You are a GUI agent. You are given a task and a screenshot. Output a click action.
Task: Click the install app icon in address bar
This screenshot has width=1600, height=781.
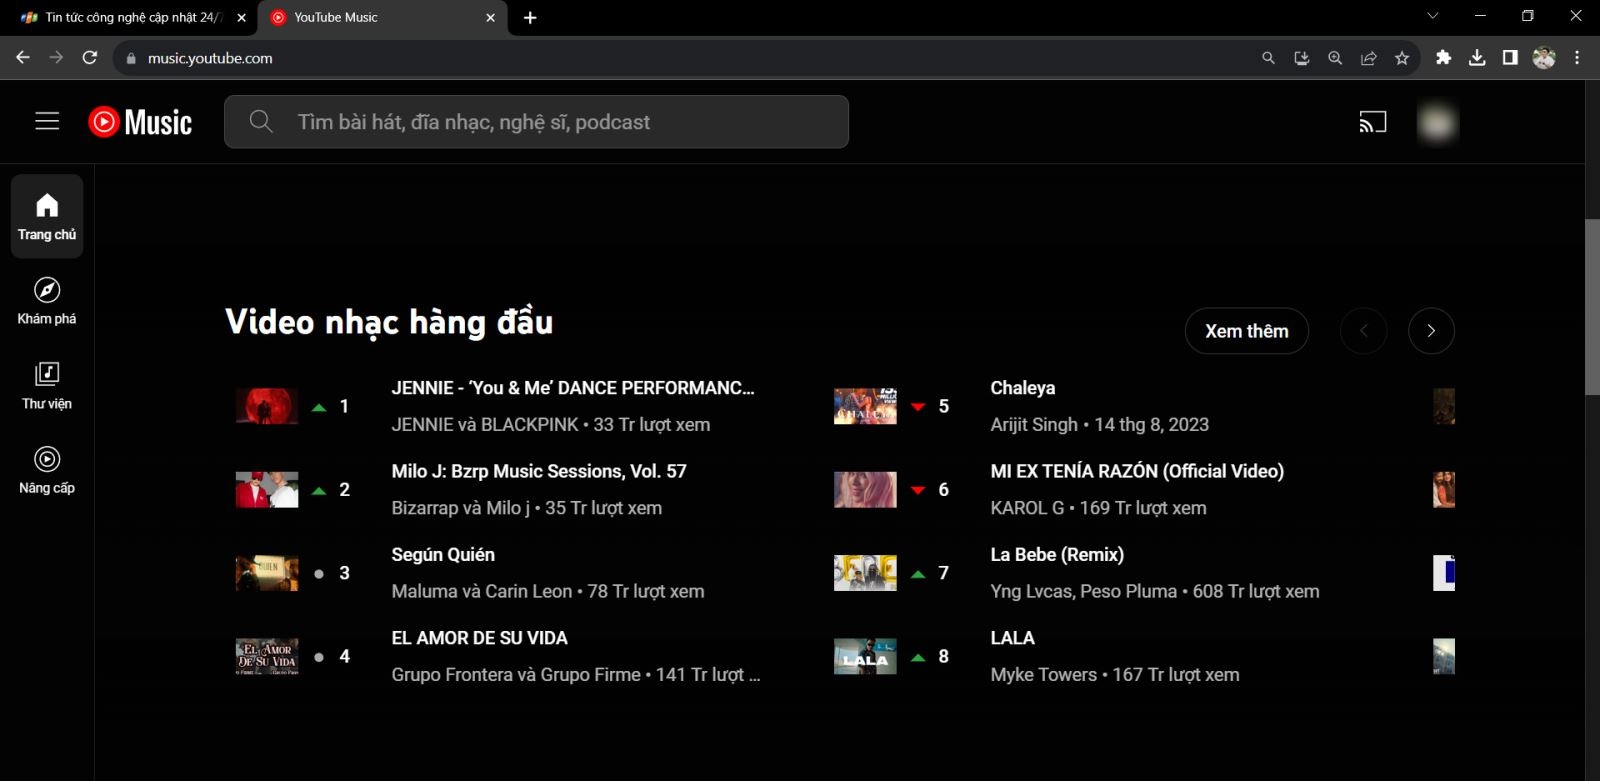point(1301,58)
